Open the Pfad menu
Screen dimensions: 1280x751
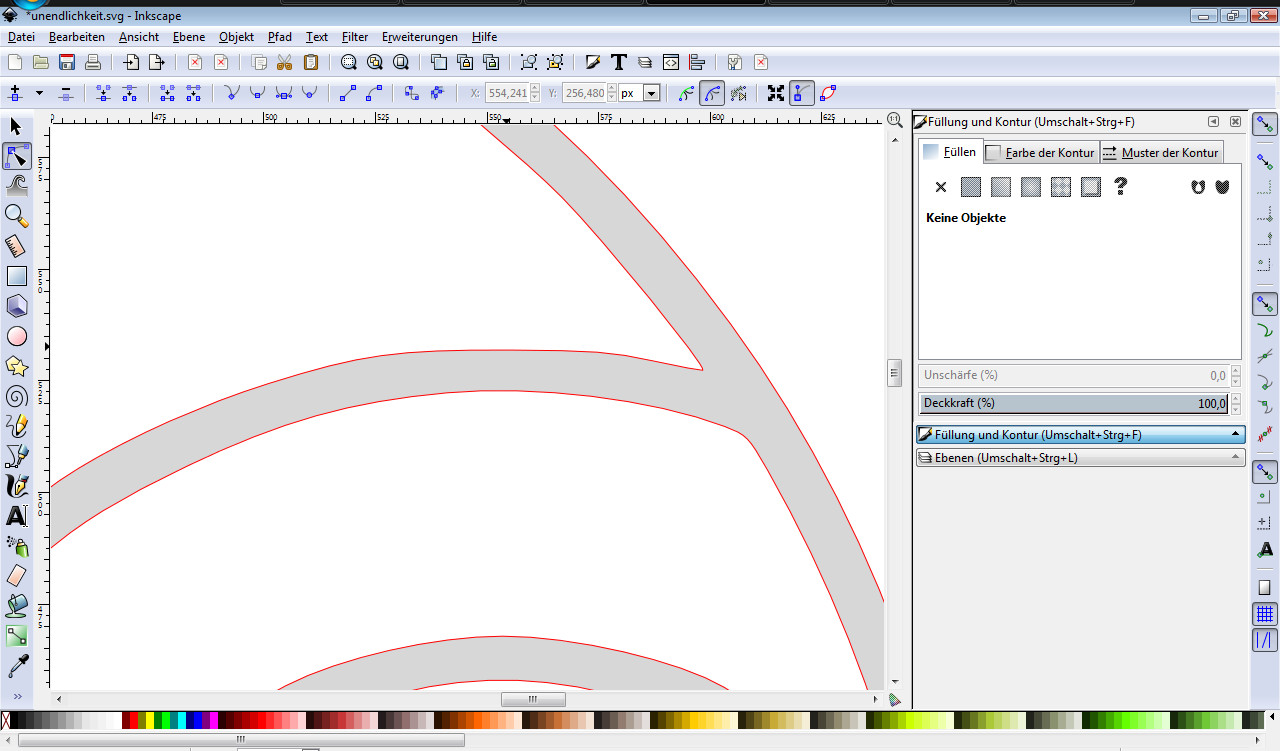[280, 37]
